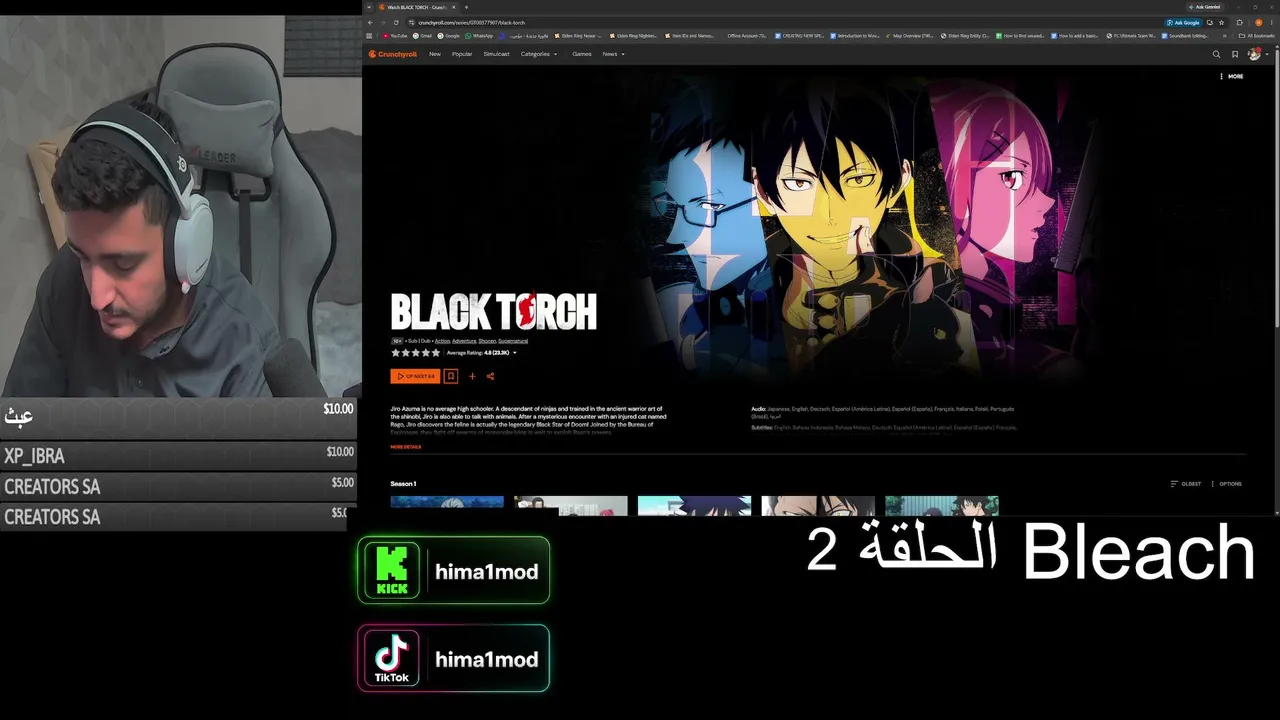
Task: Open the Action genre link
Action: click(x=442, y=341)
